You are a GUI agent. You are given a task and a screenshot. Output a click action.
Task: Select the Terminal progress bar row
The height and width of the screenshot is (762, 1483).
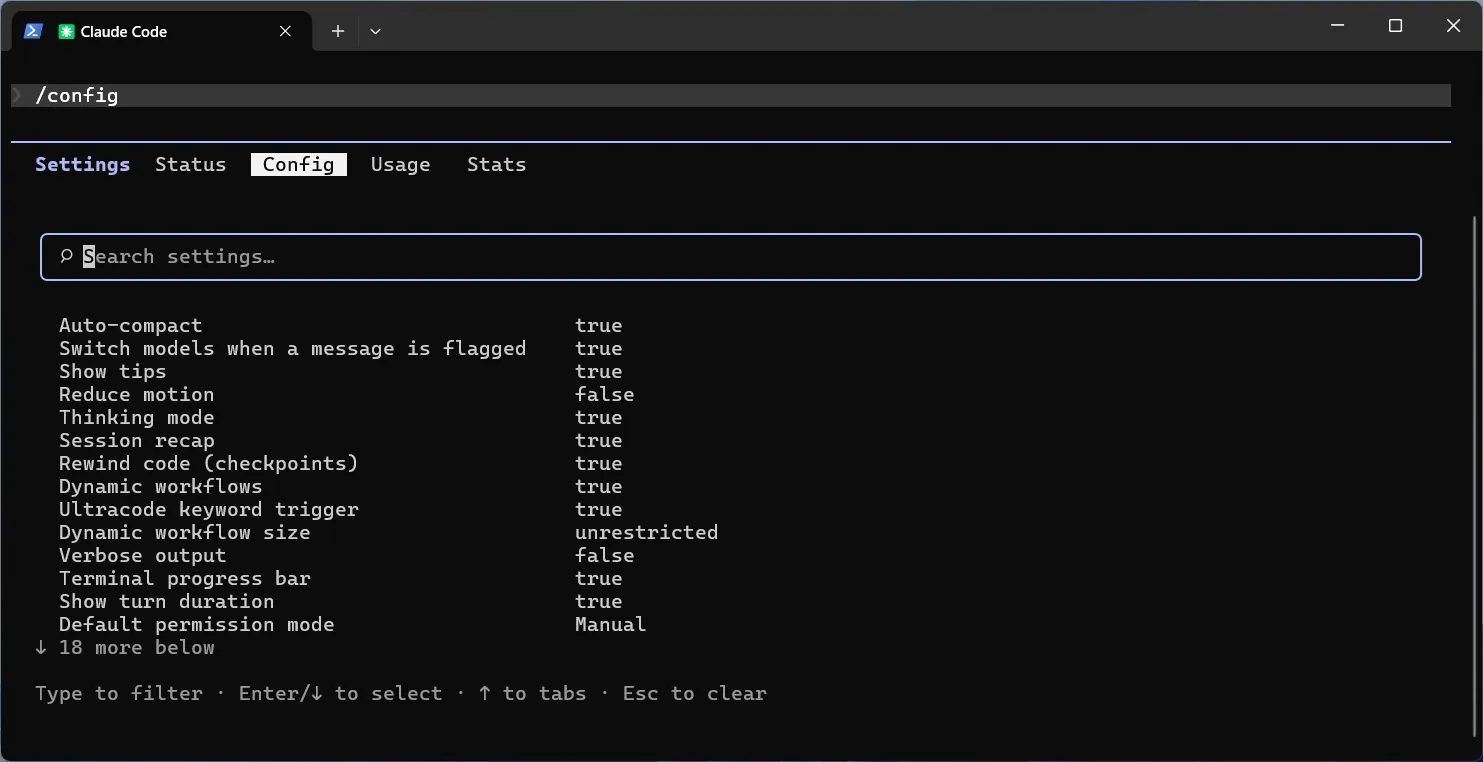(x=341, y=579)
